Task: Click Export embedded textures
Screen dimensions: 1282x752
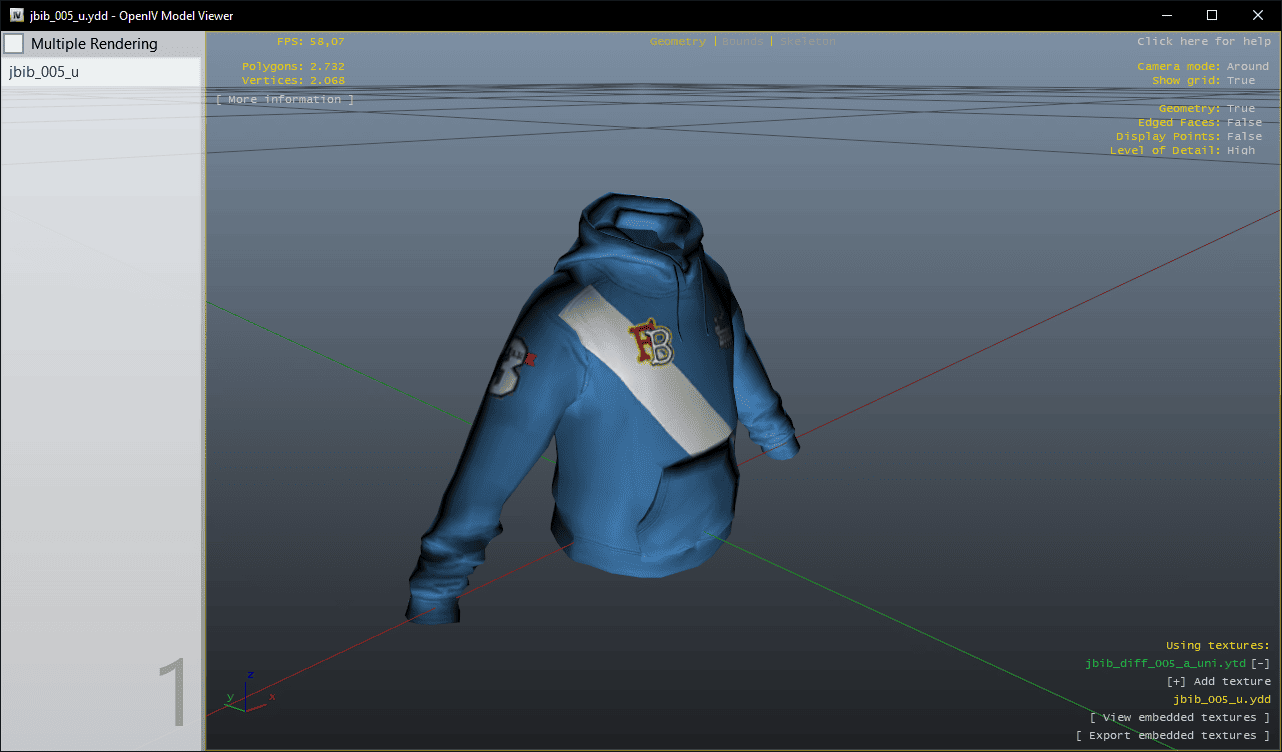Action: (x=1173, y=735)
